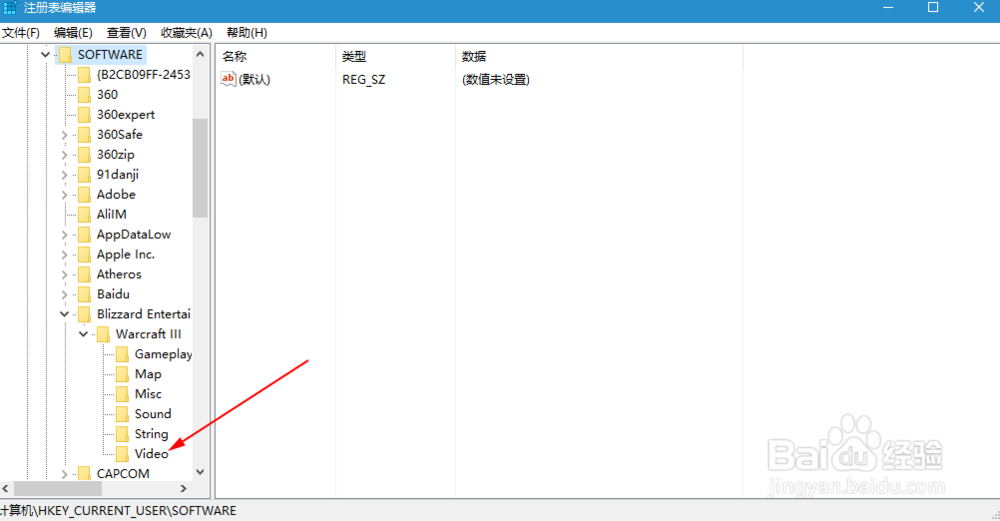The width and height of the screenshot is (1000, 521).
Task: Expand the 360zip key
Action: point(64,155)
